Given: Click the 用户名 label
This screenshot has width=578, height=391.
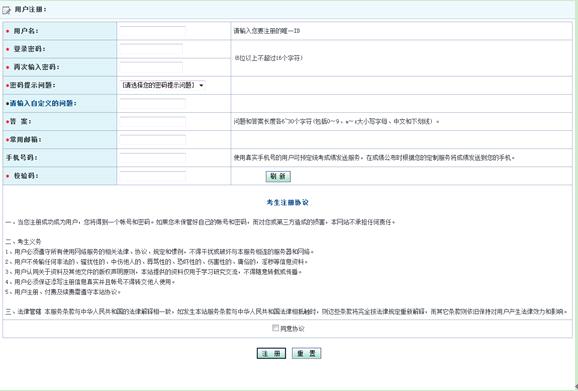Looking at the screenshot, I should click(26, 31).
